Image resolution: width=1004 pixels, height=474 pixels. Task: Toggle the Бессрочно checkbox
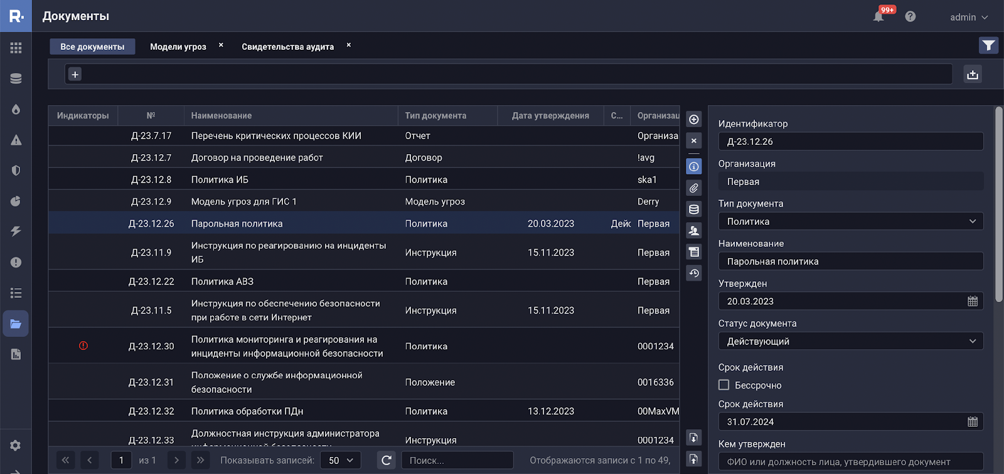click(x=724, y=385)
